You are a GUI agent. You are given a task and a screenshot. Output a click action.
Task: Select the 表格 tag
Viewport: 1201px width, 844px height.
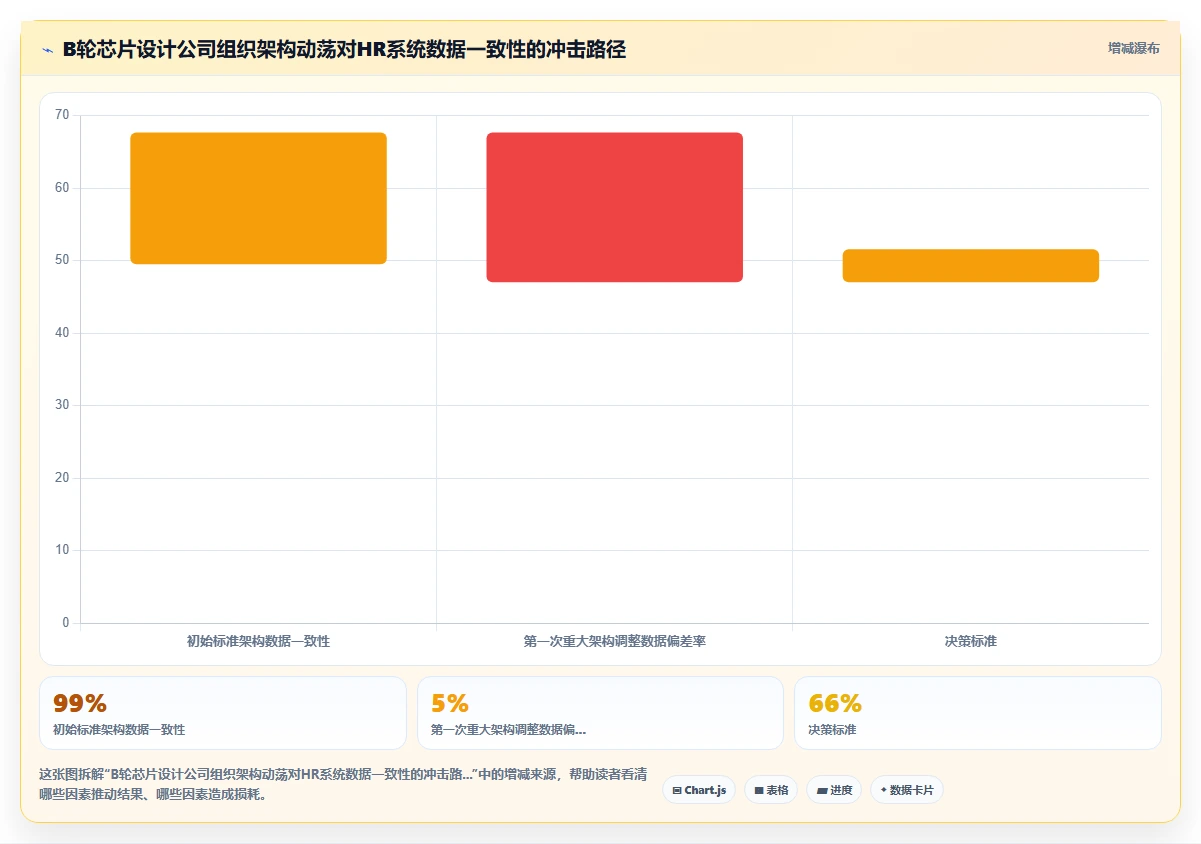point(771,790)
